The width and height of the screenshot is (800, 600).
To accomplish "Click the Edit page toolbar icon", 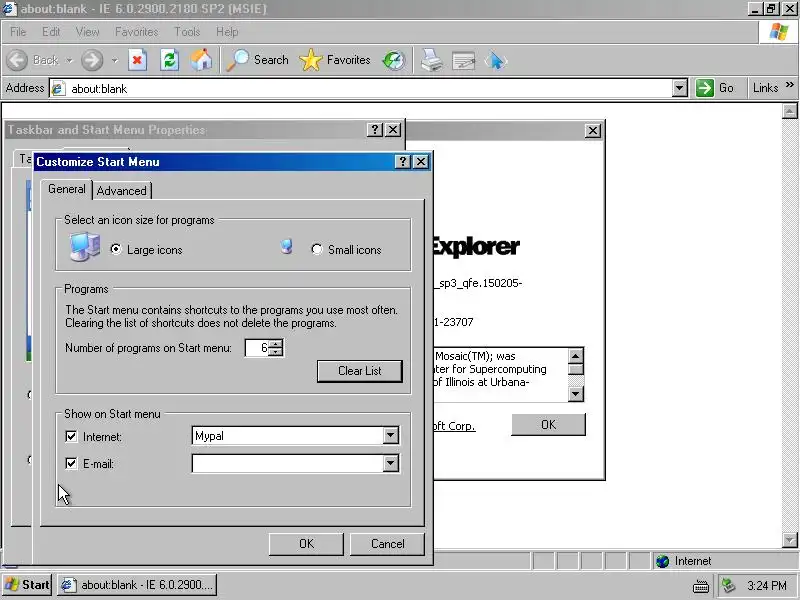I will point(463,61).
